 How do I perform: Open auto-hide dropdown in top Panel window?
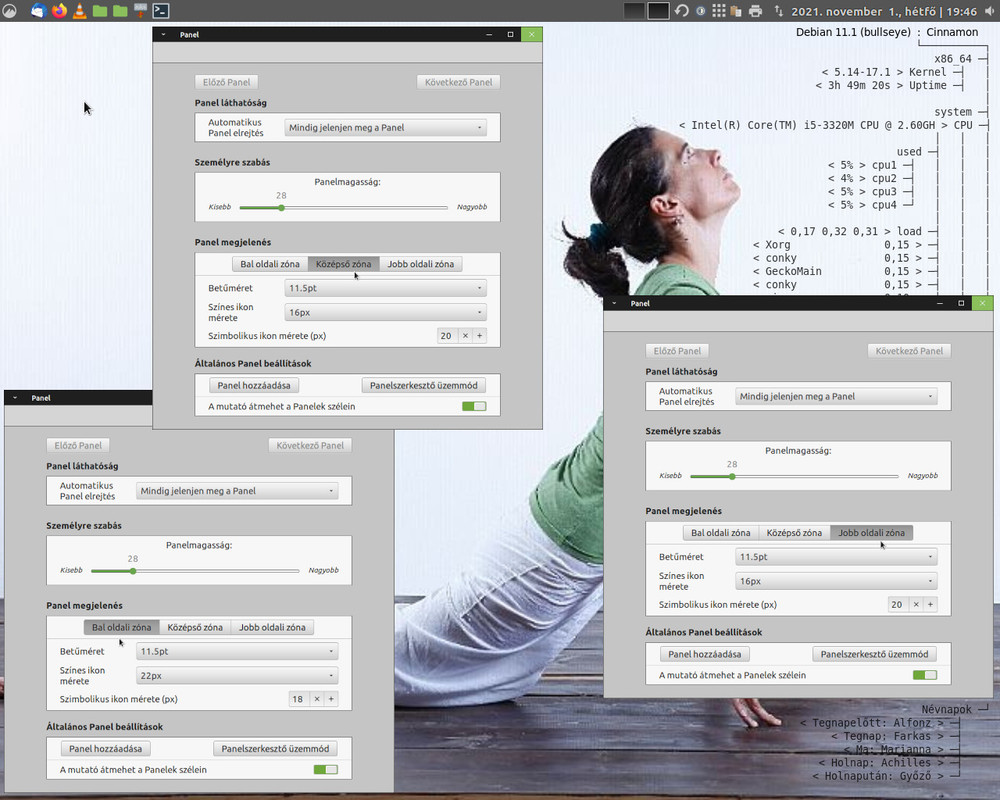click(x=385, y=128)
